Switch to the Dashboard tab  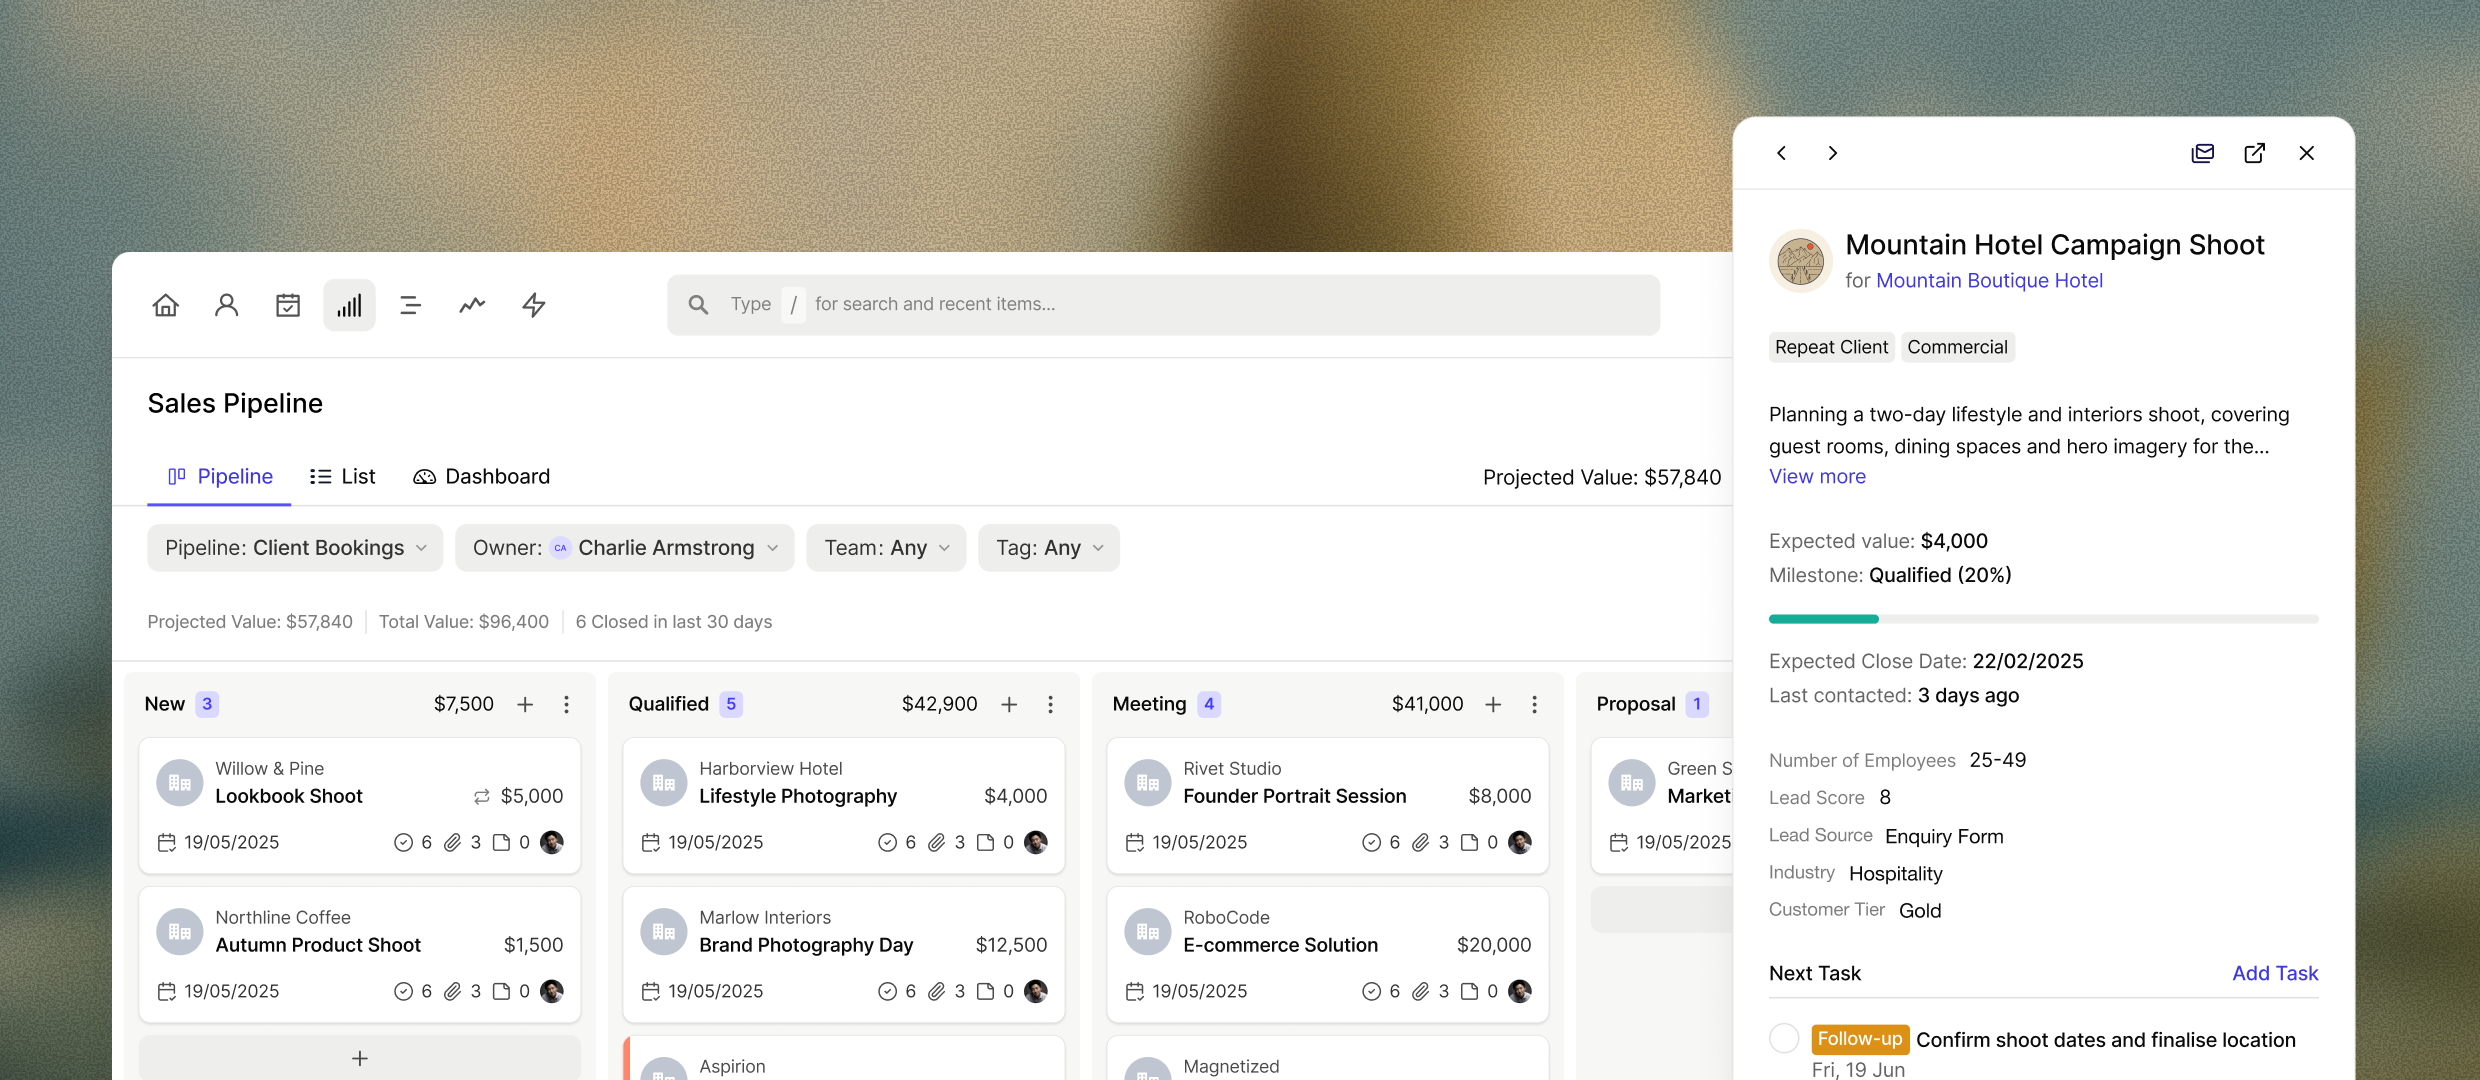pyautogui.click(x=481, y=477)
